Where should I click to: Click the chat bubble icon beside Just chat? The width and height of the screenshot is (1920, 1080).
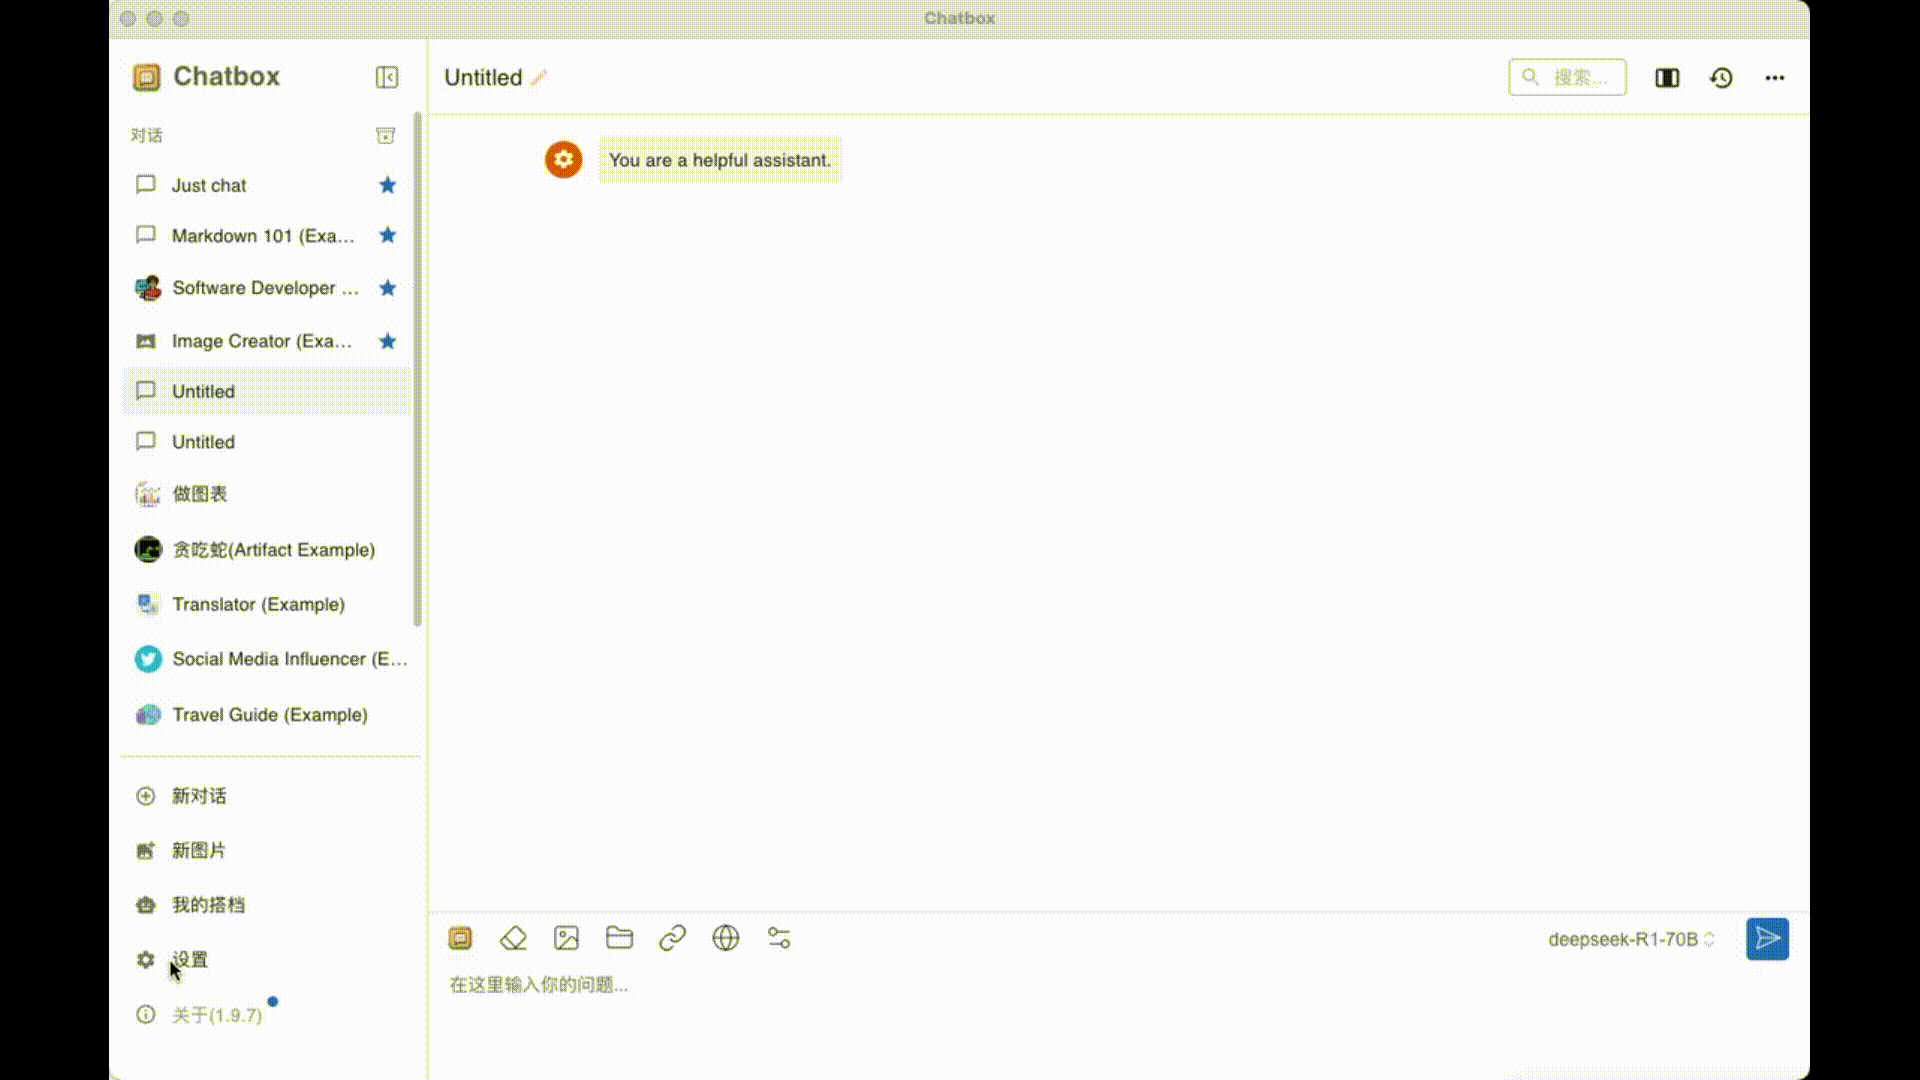point(146,185)
